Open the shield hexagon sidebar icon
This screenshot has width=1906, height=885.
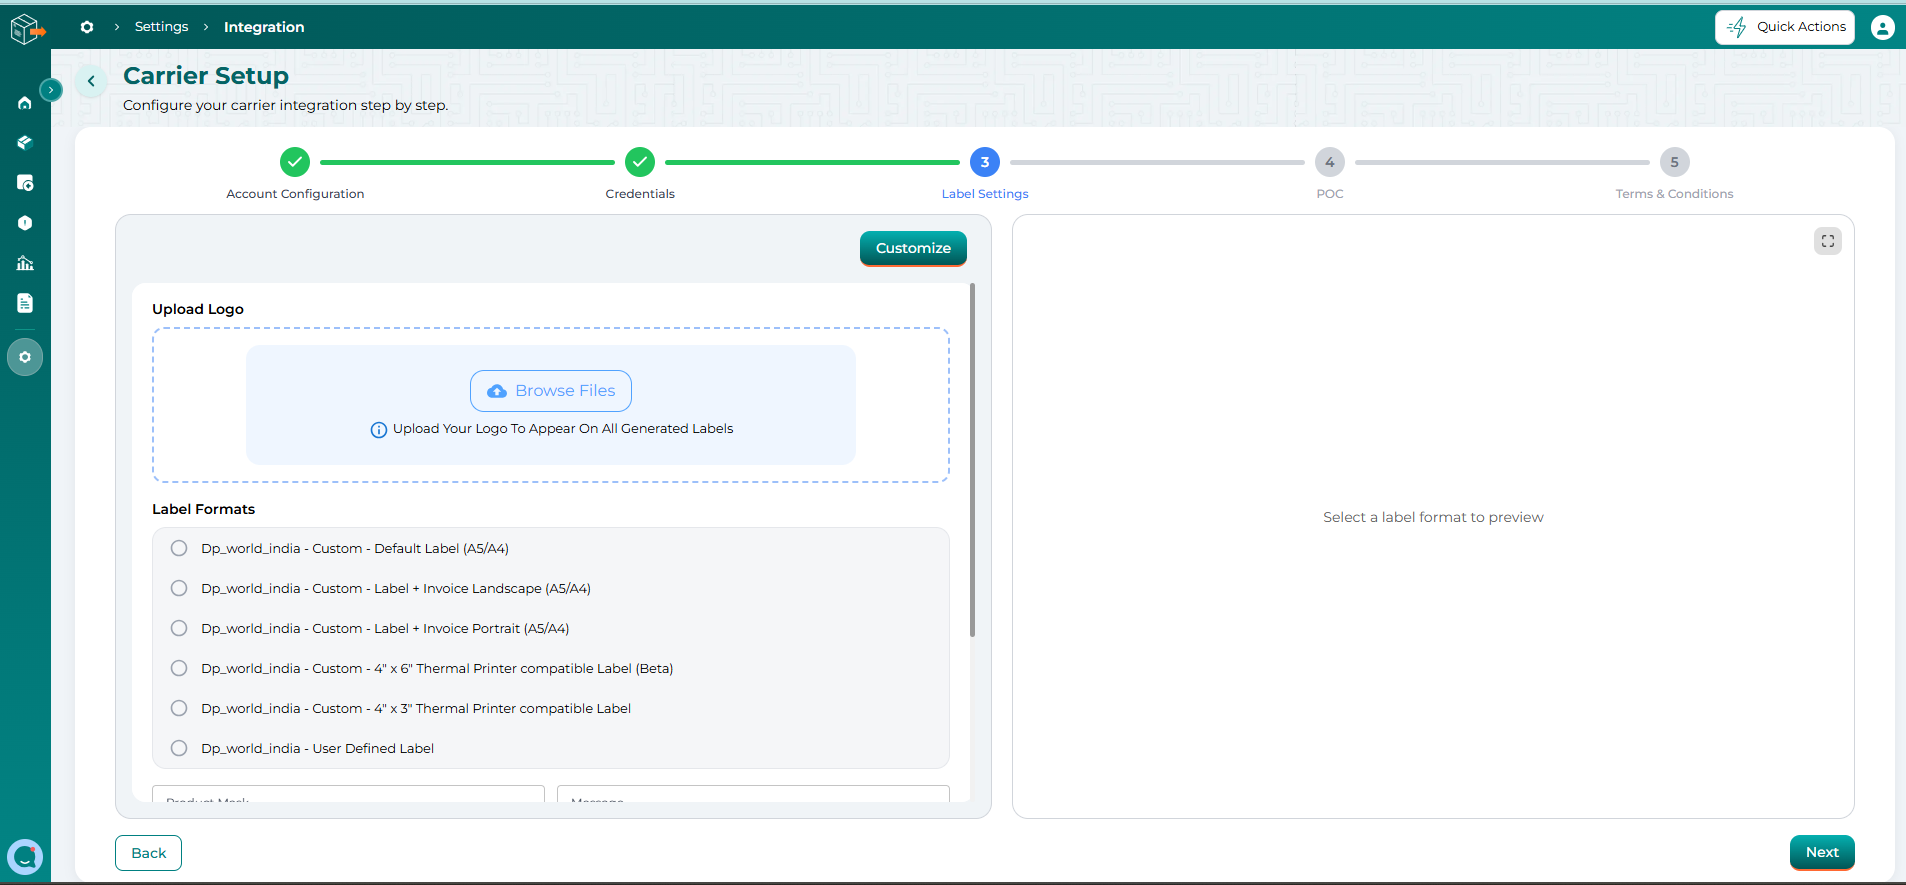25,223
